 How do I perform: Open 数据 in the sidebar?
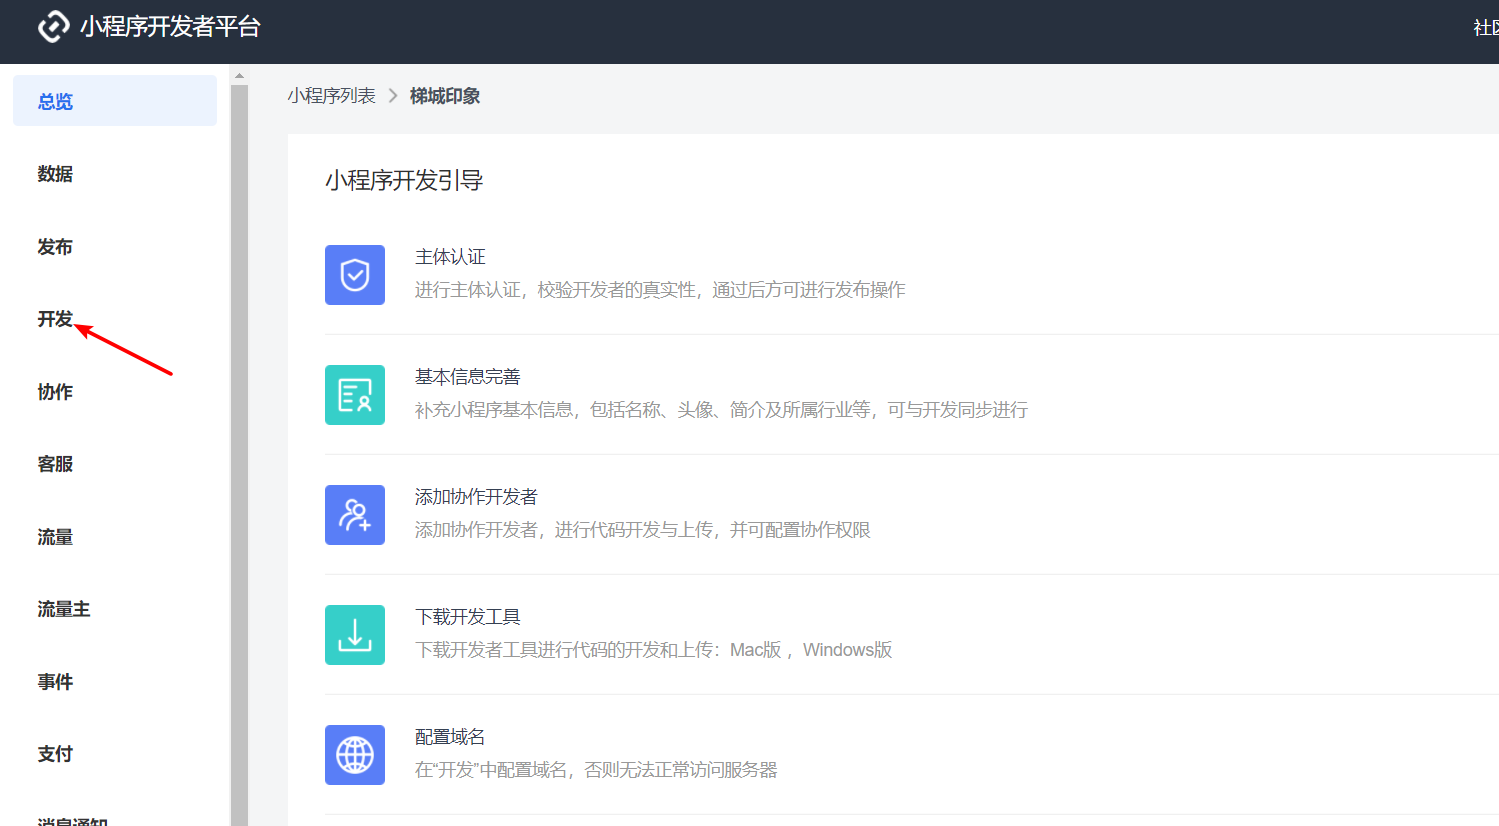click(55, 174)
